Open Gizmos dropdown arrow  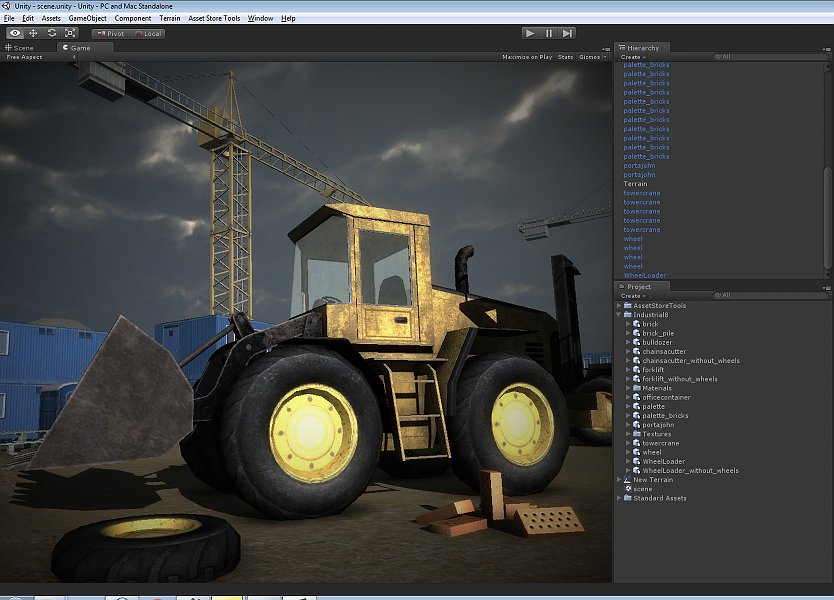(x=605, y=57)
